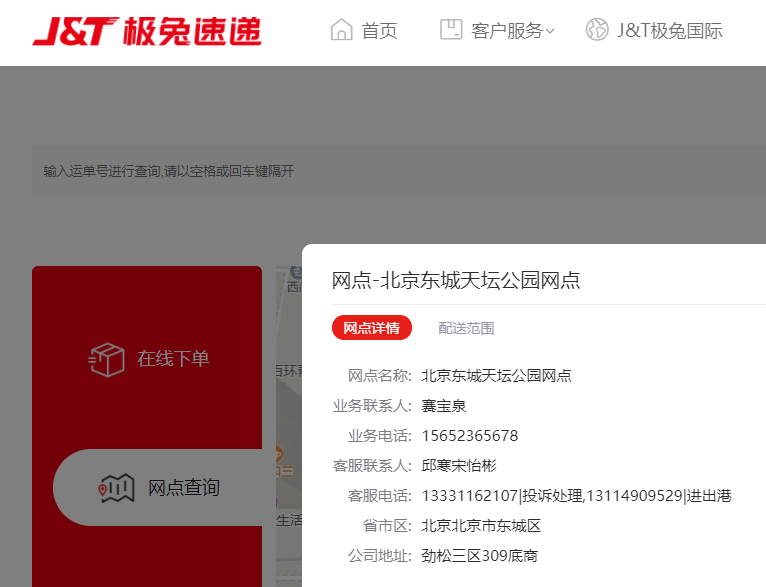Screen dimensions: 766x587
Task: Click the 客户服务 save-disk icon
Action: [x=451, y=29]
